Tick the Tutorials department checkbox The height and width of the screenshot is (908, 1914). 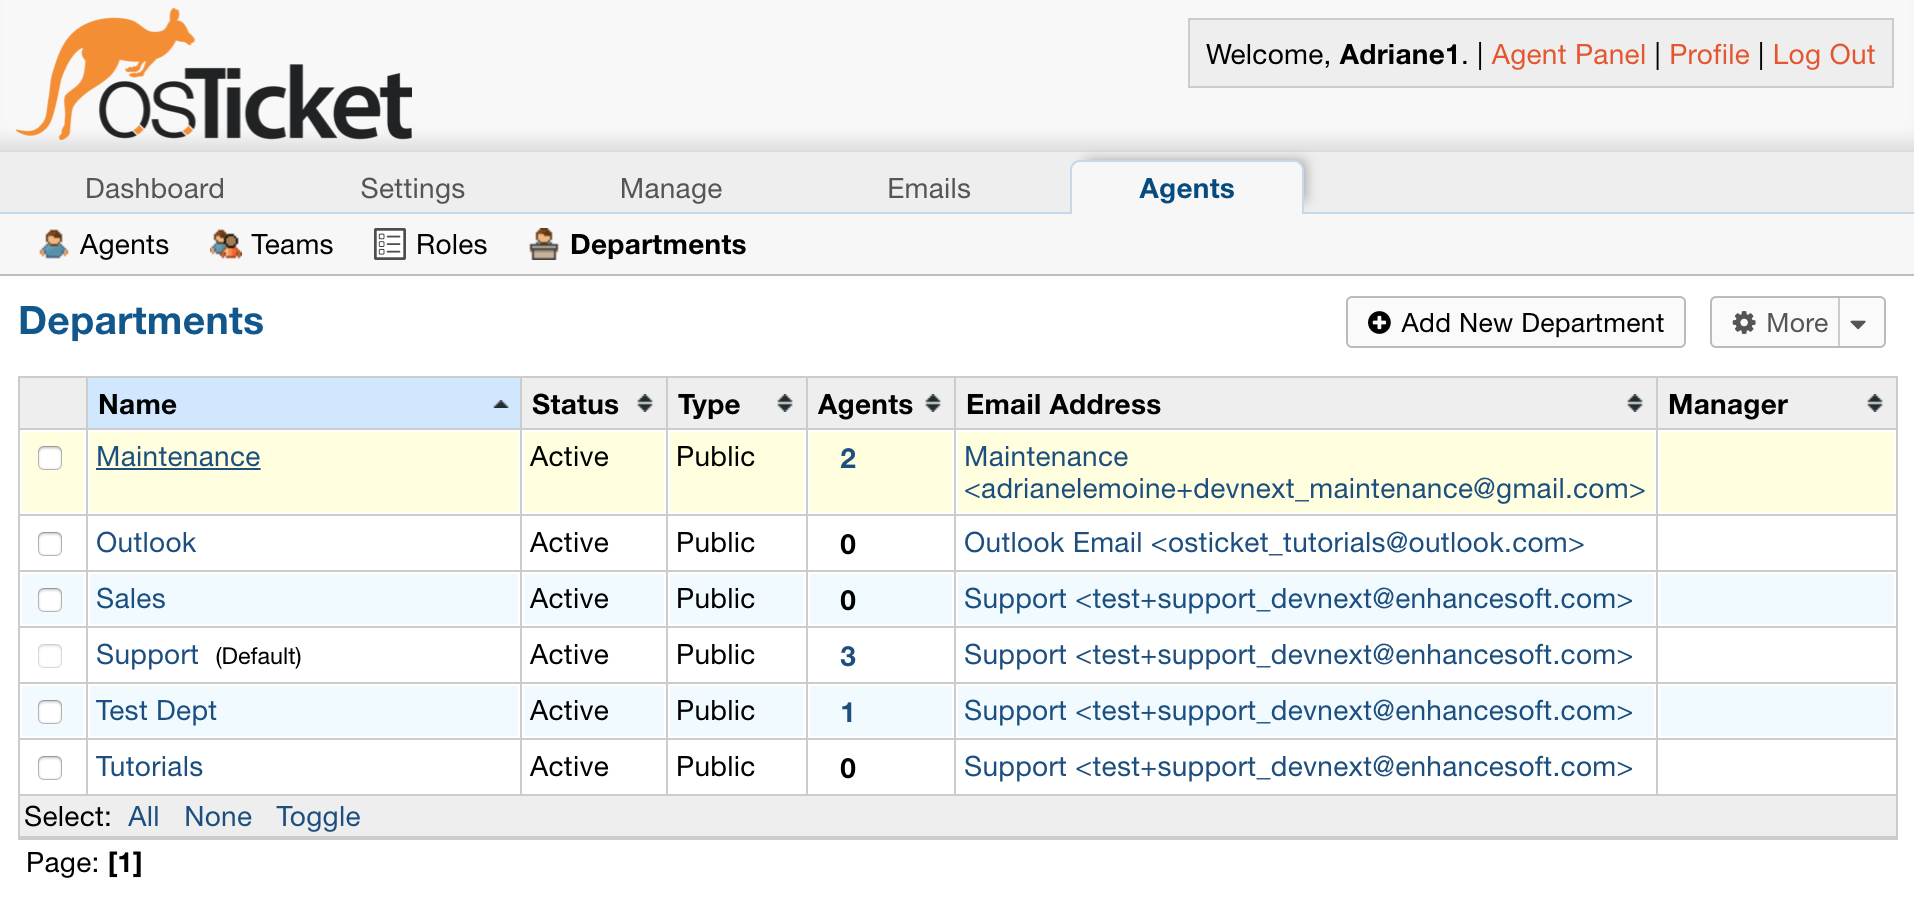pos(50,767)
